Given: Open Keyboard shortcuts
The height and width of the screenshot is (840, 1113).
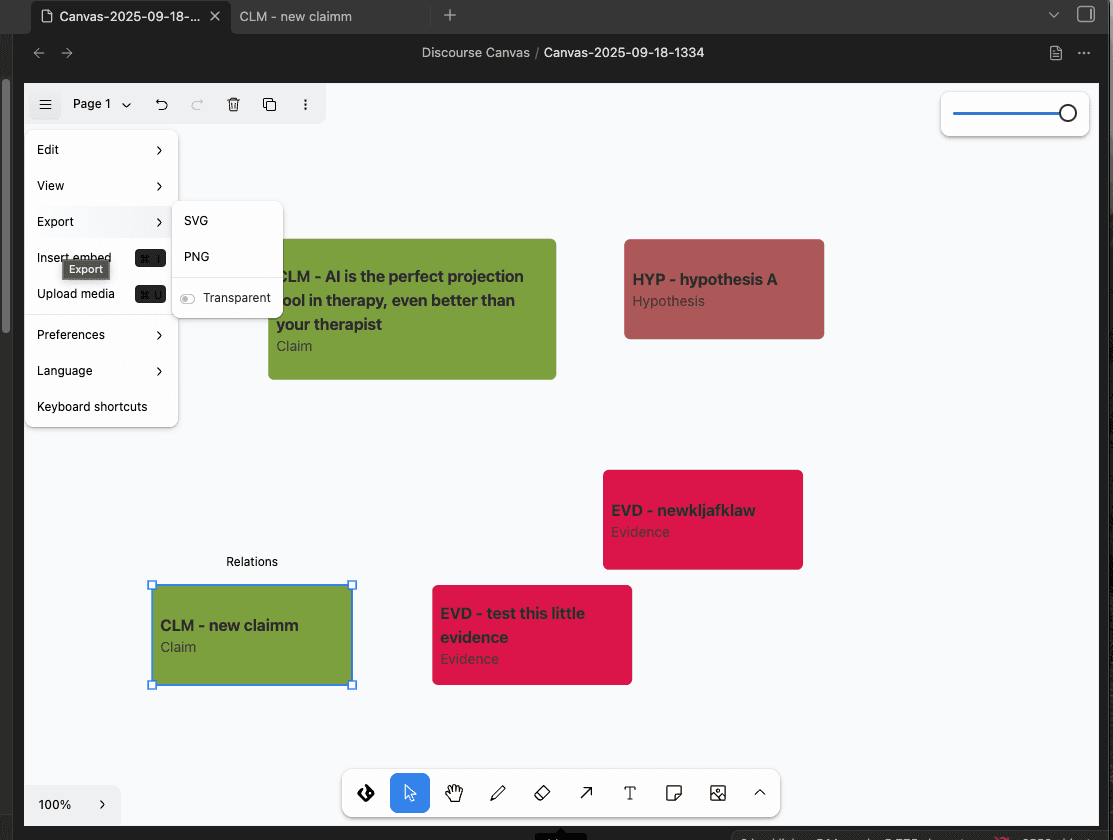Looking at the screenshot, I should coord(91,406).
